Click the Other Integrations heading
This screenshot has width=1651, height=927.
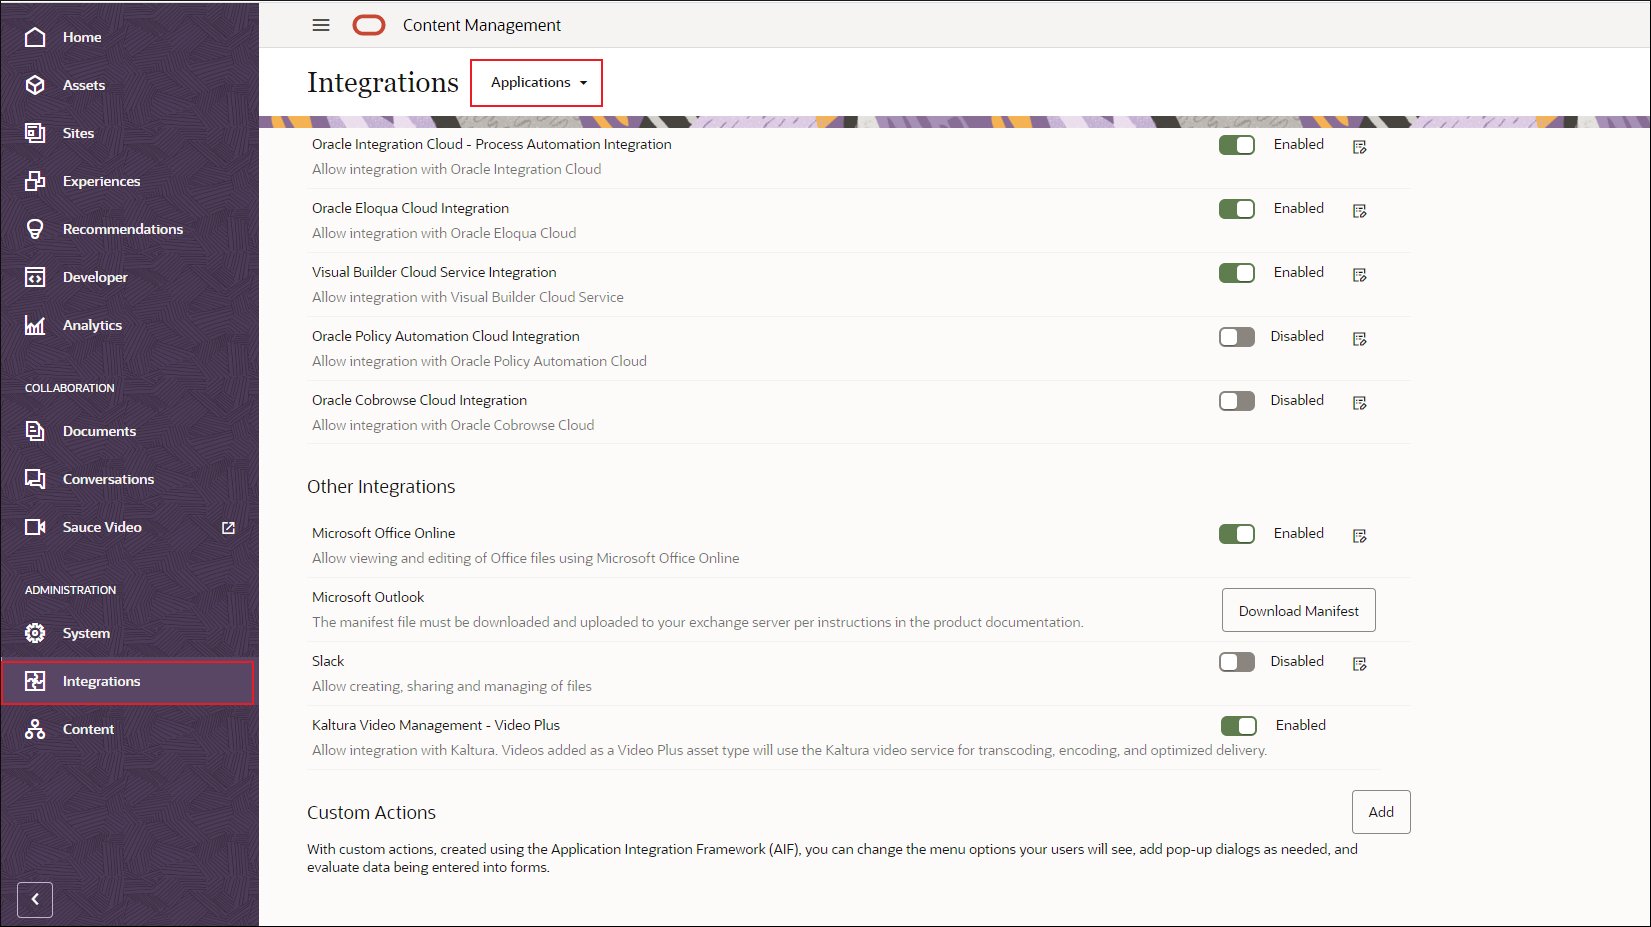tap(381, 487)
